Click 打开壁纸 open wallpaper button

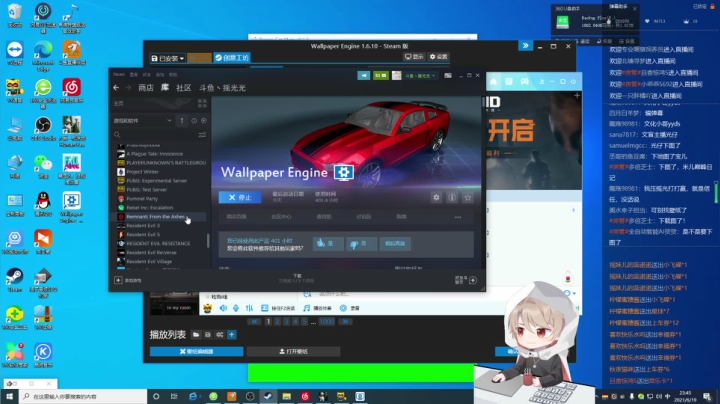pyautogui.click(x=293, y=351)
